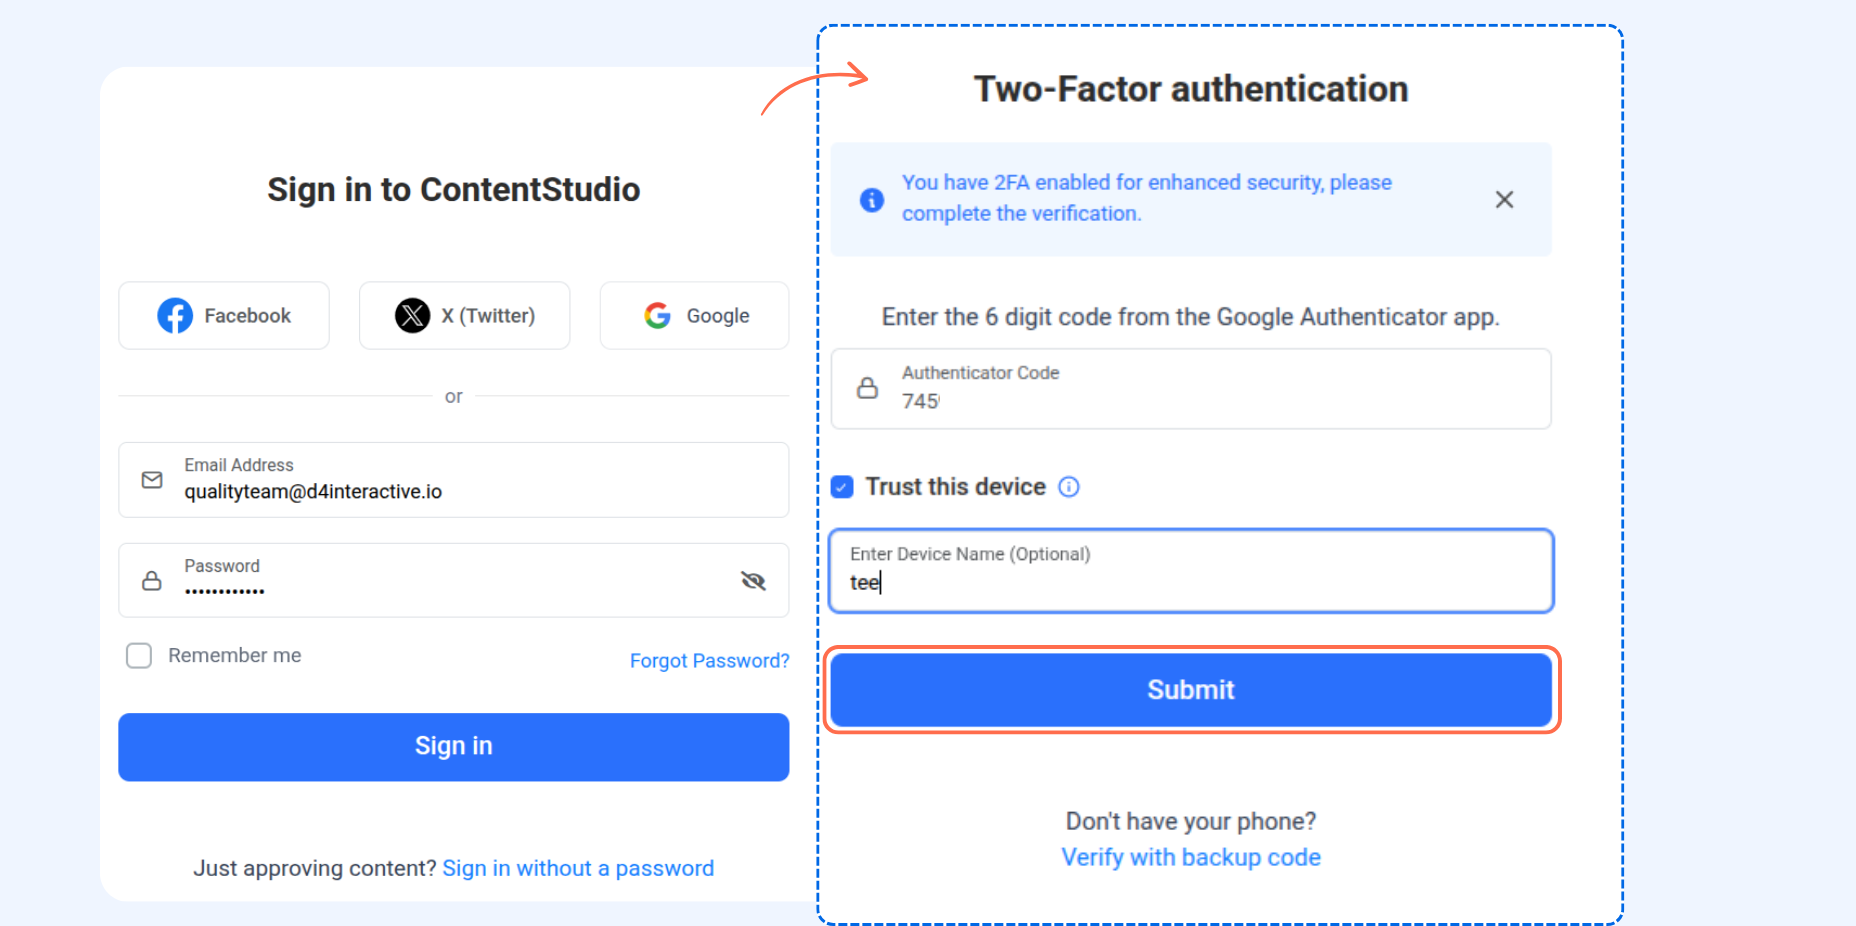The image size is (1856, 926).
Task: Open Sign in without a password link
Action: pyautogui.click(x=578, y=868)
